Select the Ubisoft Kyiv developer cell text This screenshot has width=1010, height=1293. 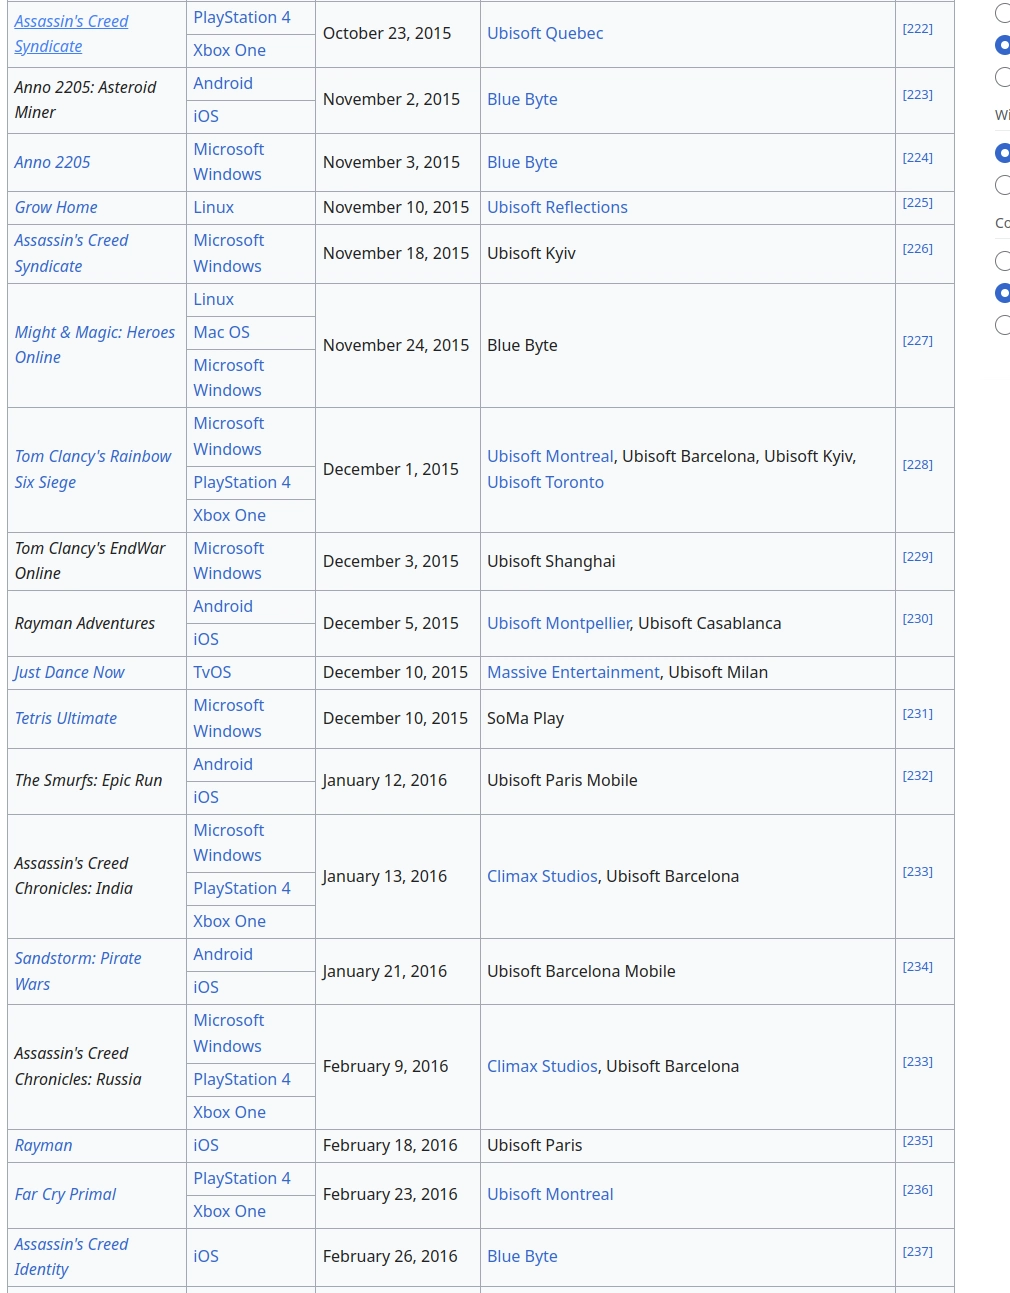(531, 253)
